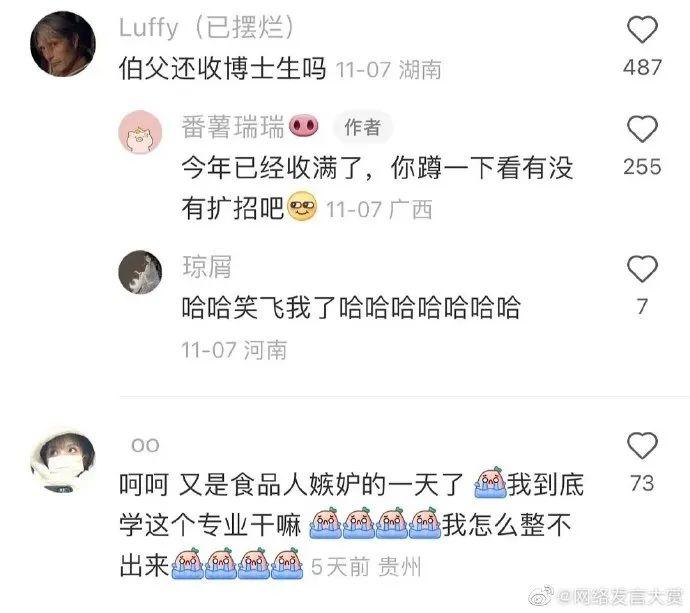This screenshot has width=690, height=613.
Task: Tap the pig nose emoji beside 番薯瑞瑞
Action: tap(304, 127)
